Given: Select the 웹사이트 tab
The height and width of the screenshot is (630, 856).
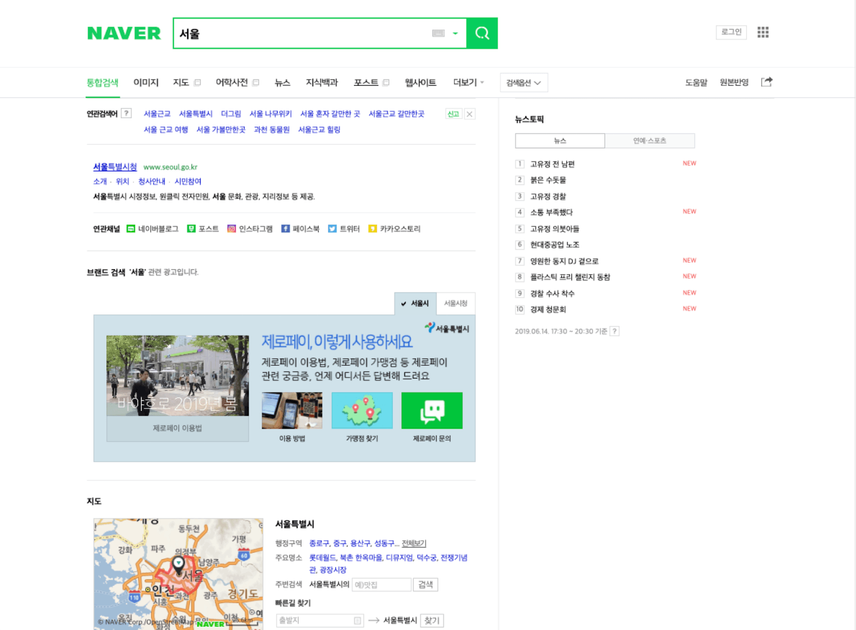Looking at the screenshot, I should [x=420, y=82].
